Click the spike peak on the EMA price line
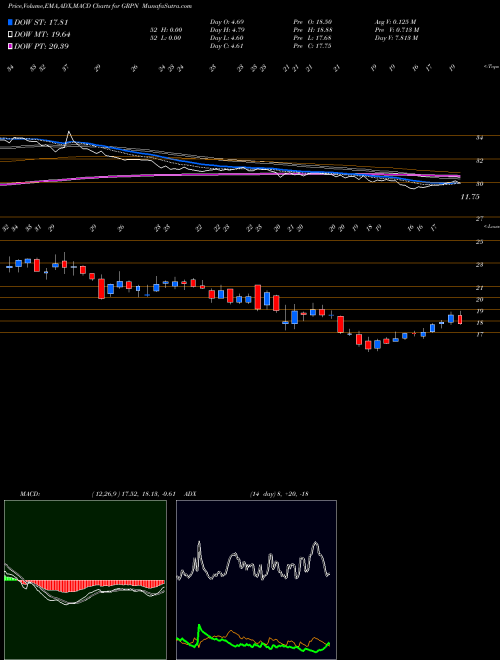The height and width of the screenshot is (660, 500). (69, 133)
